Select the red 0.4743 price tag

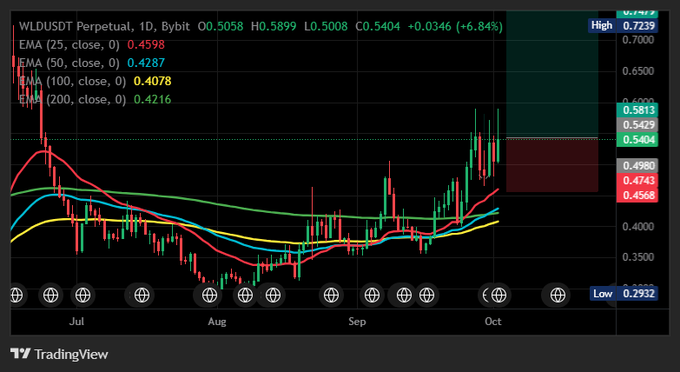637,180
